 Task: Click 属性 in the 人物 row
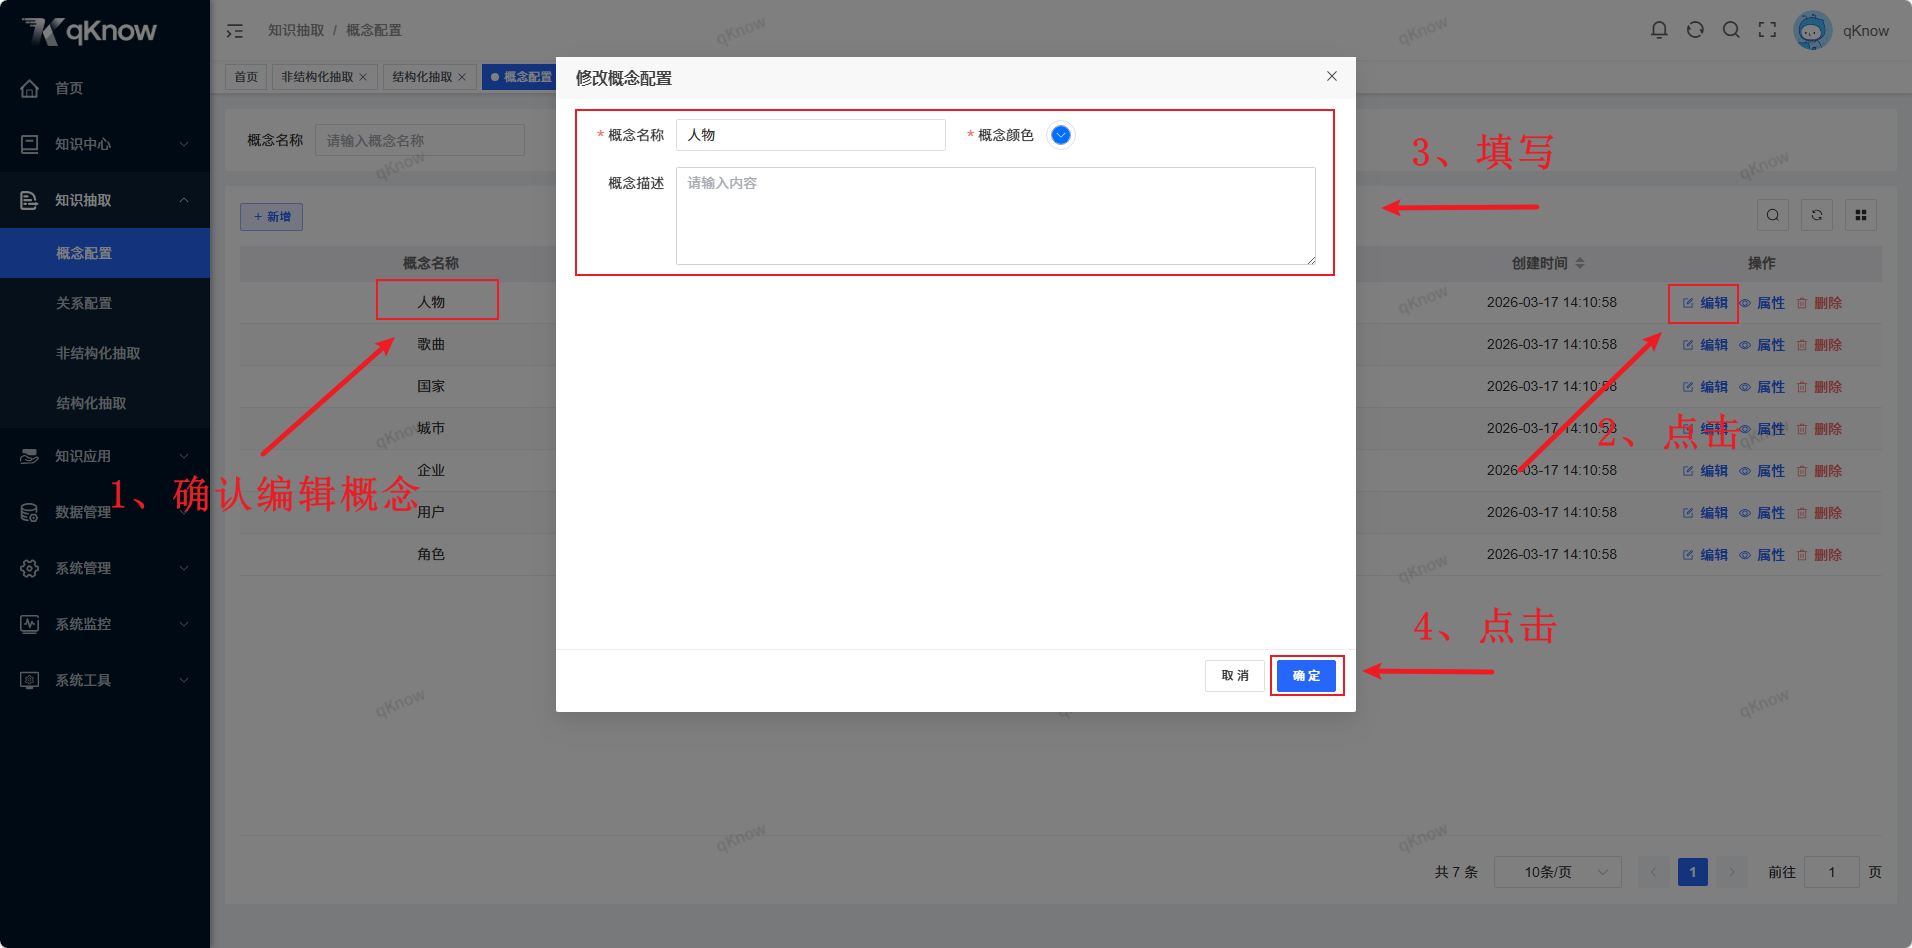tap(1762, 303)
